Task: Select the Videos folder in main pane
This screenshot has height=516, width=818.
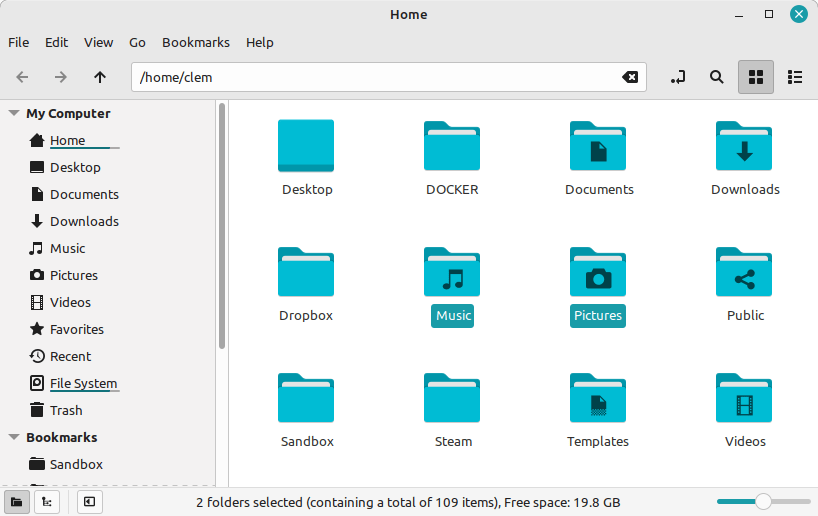Action: coord(744,398)
